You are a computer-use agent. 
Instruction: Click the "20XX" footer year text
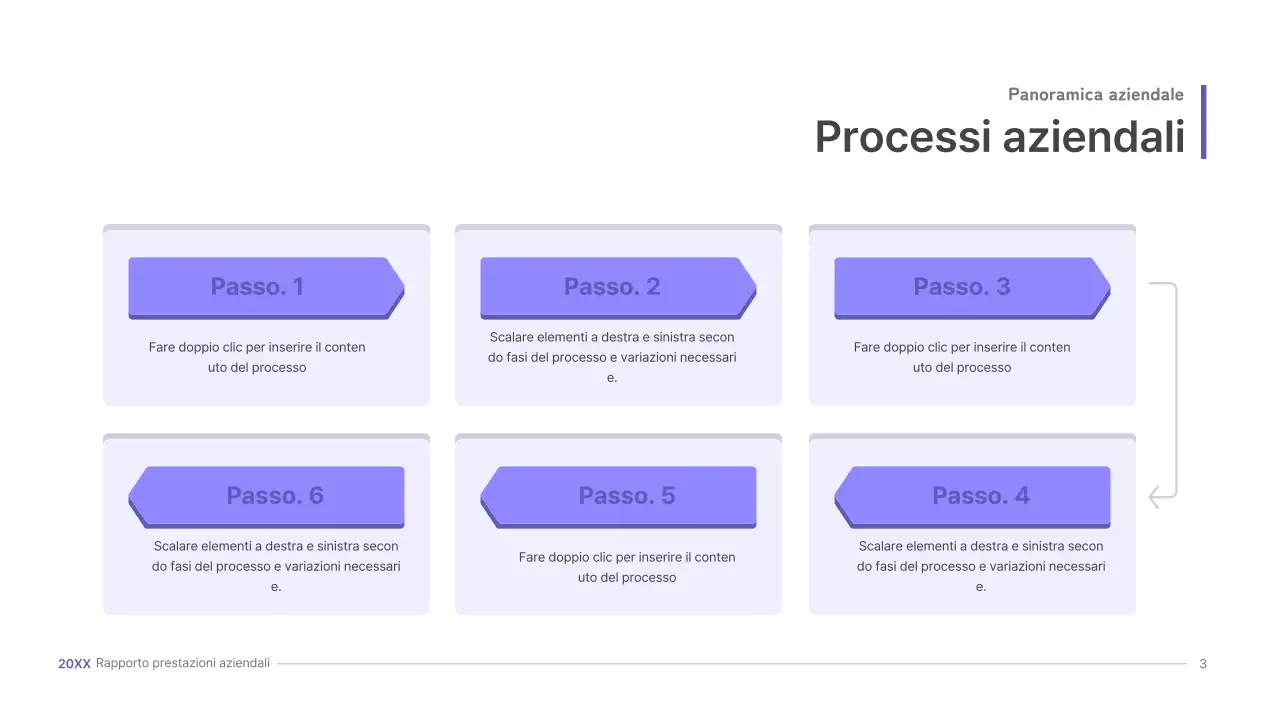[x=74, y=664]
